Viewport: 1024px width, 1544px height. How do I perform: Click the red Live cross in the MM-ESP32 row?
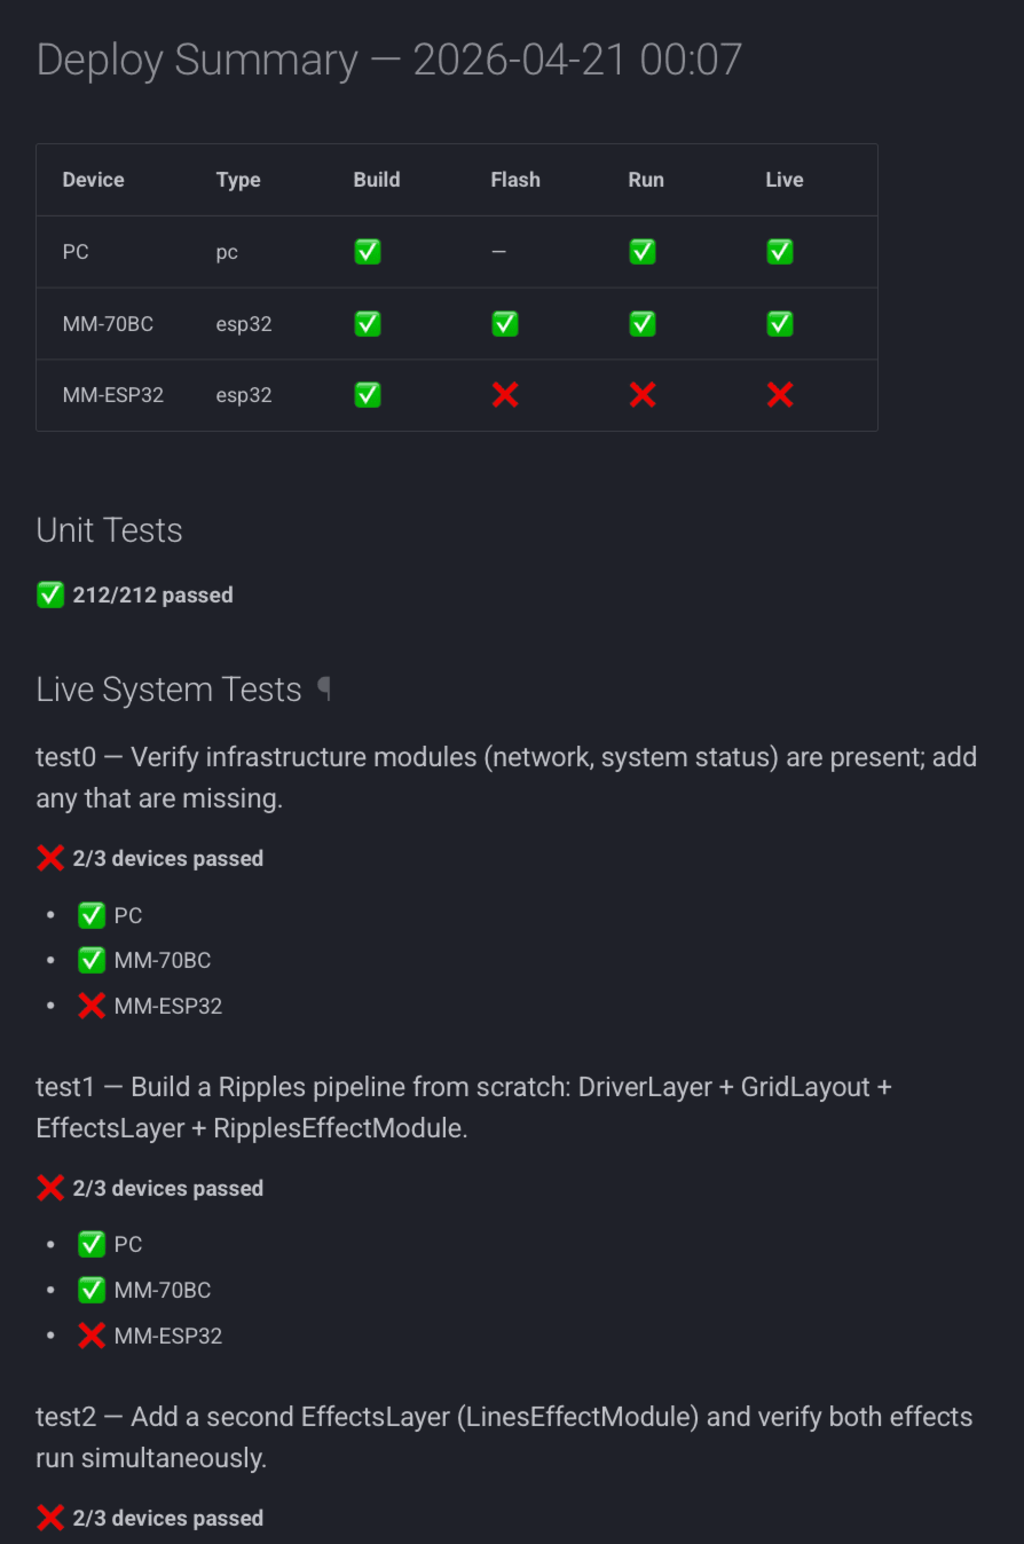(780, 395)
